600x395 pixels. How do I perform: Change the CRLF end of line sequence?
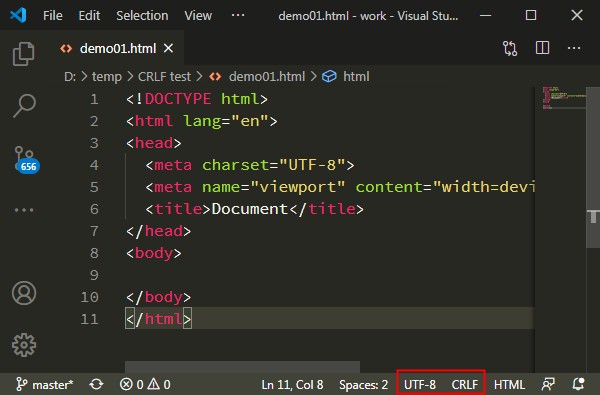point(465,384)
